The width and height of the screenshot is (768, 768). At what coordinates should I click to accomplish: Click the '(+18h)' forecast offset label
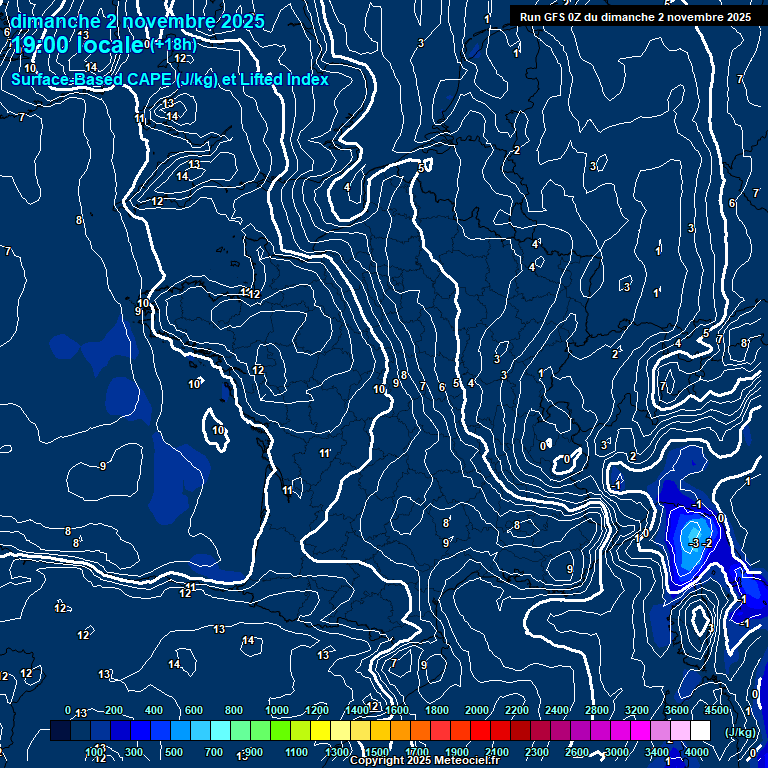[x=173, y=45]
